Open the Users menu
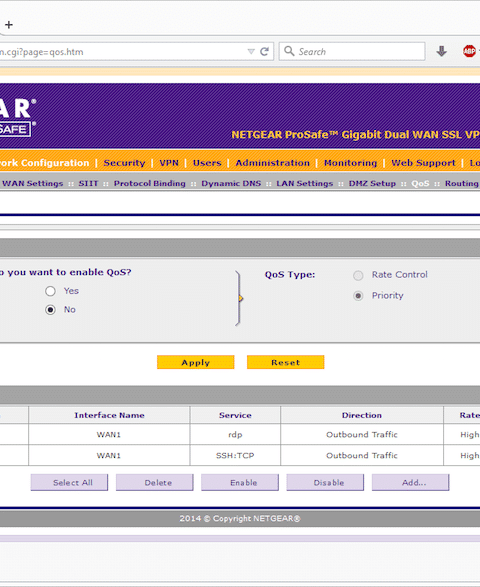480x587 pixels. click(x=207, y=163)
